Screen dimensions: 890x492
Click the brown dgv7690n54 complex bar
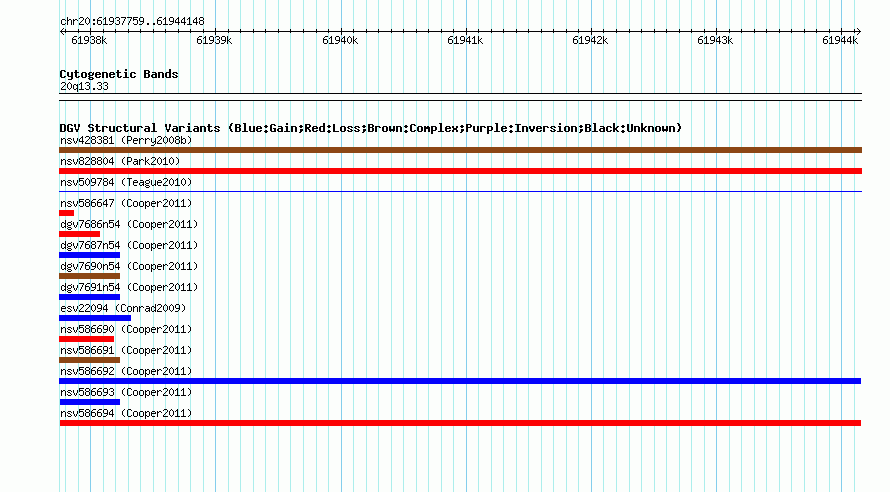90,276
